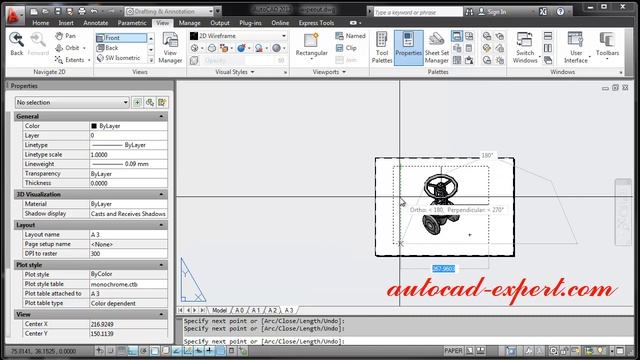Switch to the Home ribbon tab
The width and height of the screenshot is (640, 360).
(x=41, y=23)
